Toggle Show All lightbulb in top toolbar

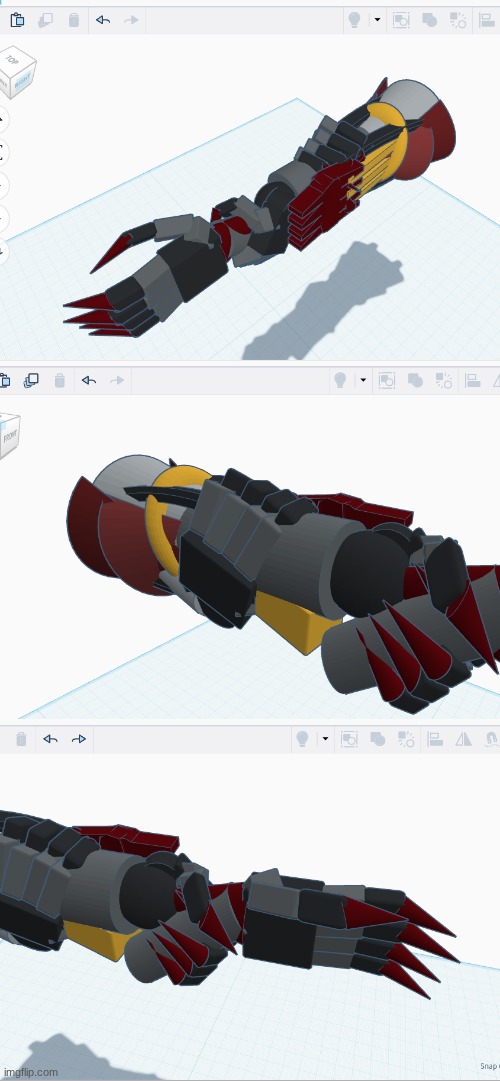(354, 20)
